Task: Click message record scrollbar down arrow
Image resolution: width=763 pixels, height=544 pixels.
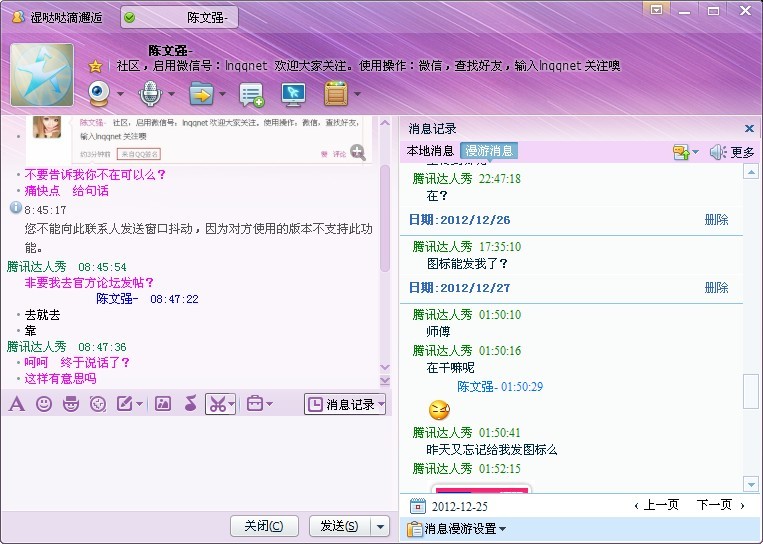Action: (751, 484)
